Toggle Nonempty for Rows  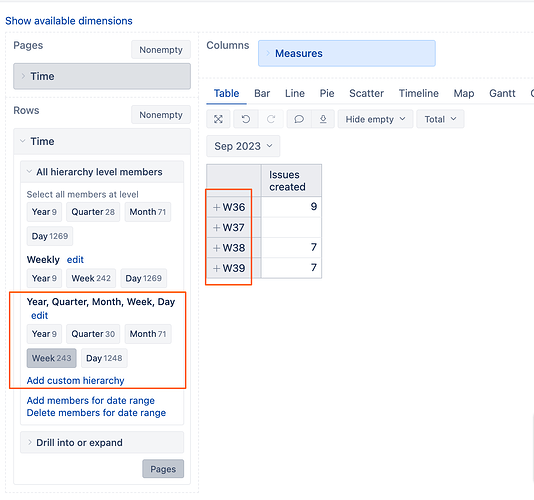click(x=161, y=115)
